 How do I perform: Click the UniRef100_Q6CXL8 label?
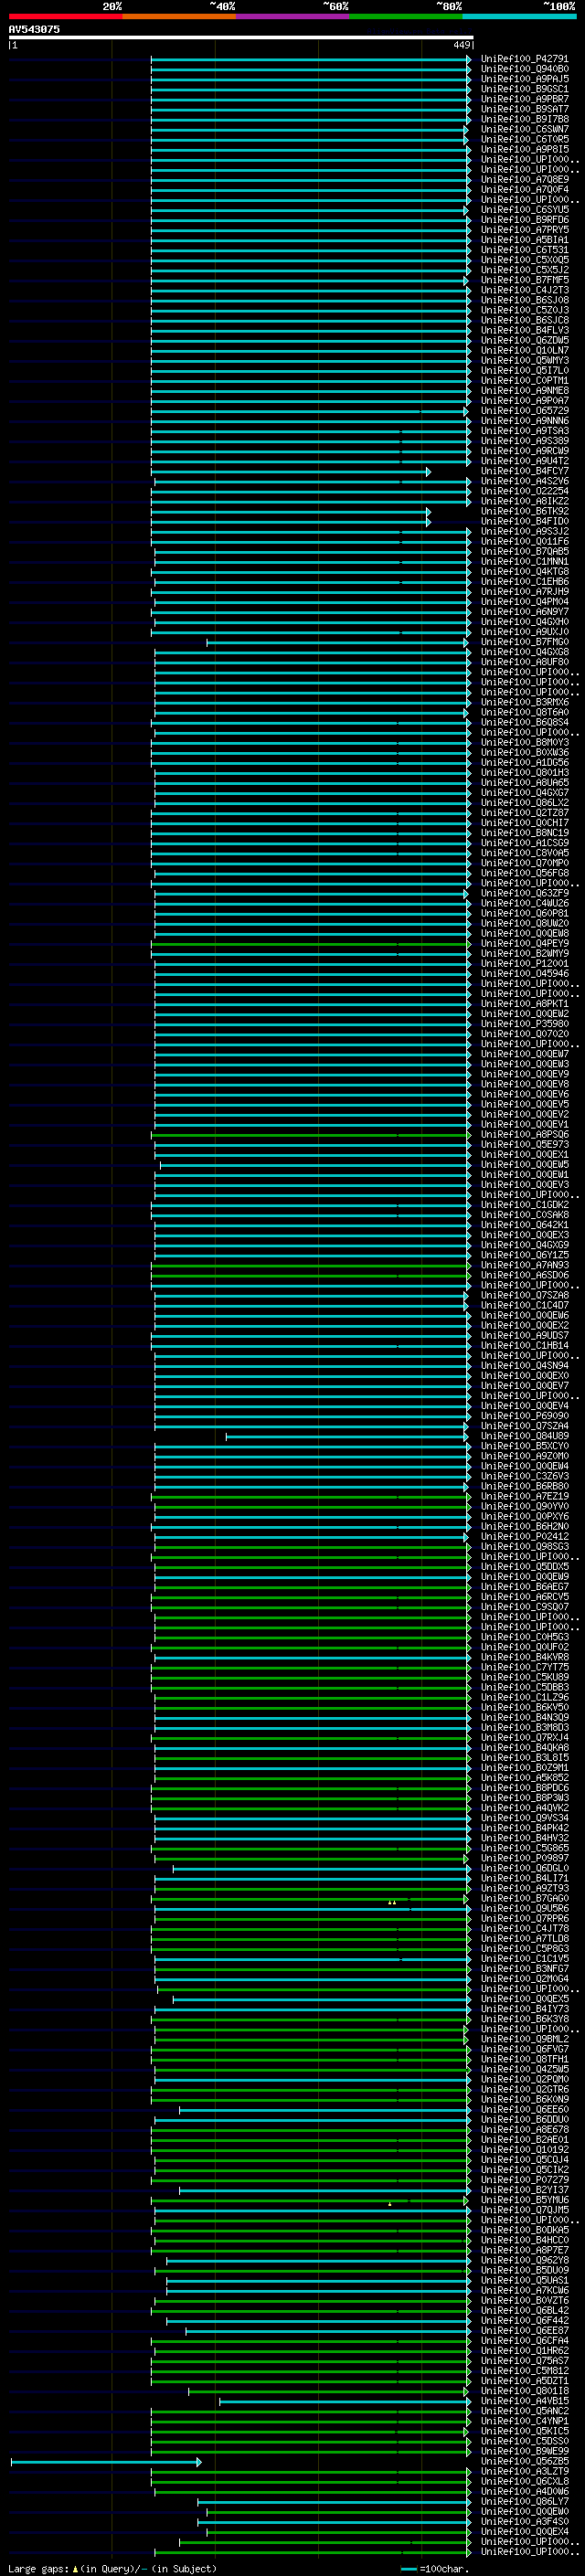[x=524, y=2481]
